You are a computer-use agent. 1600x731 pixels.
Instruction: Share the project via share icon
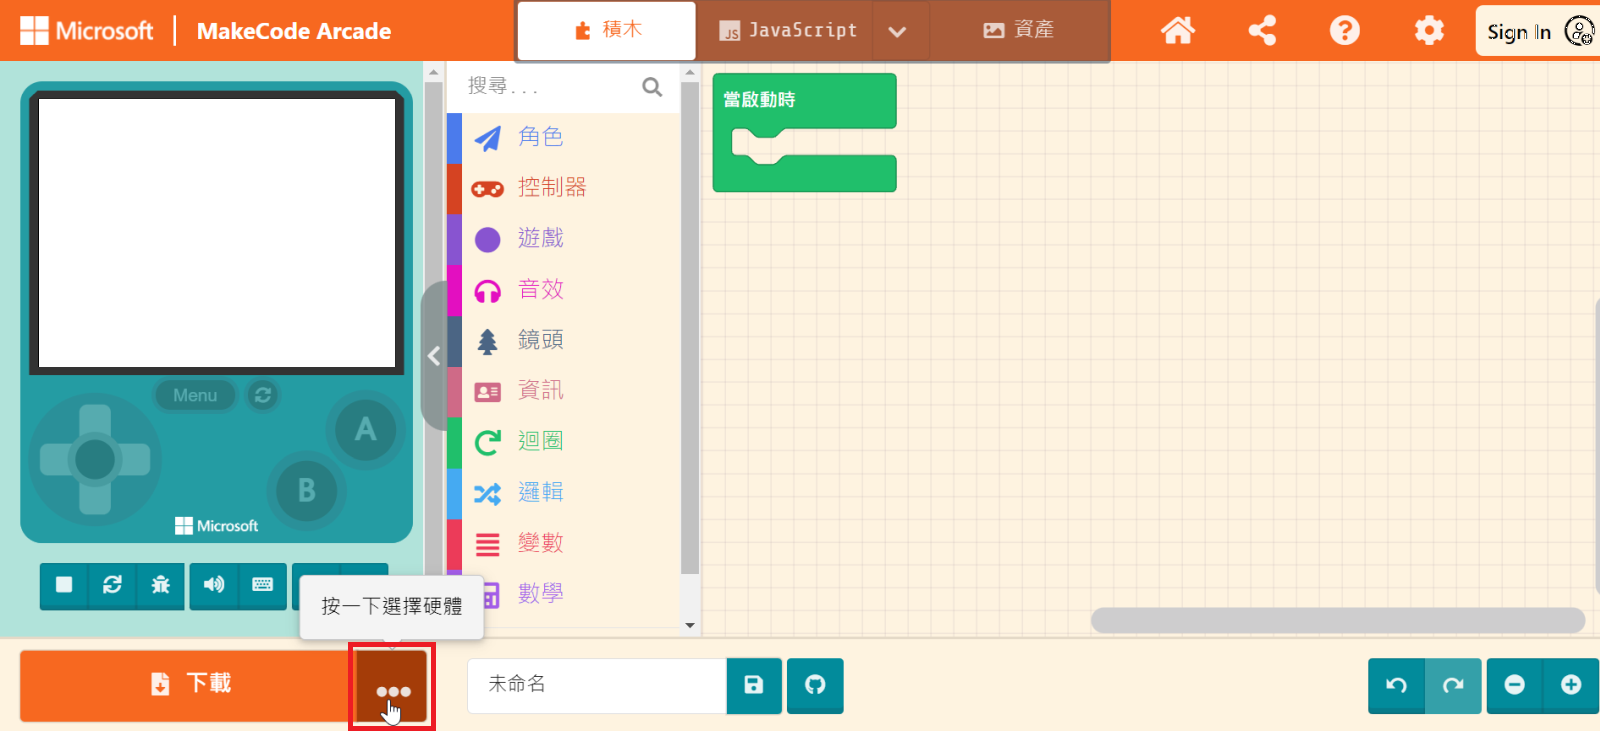click(x=1262, y=31)
